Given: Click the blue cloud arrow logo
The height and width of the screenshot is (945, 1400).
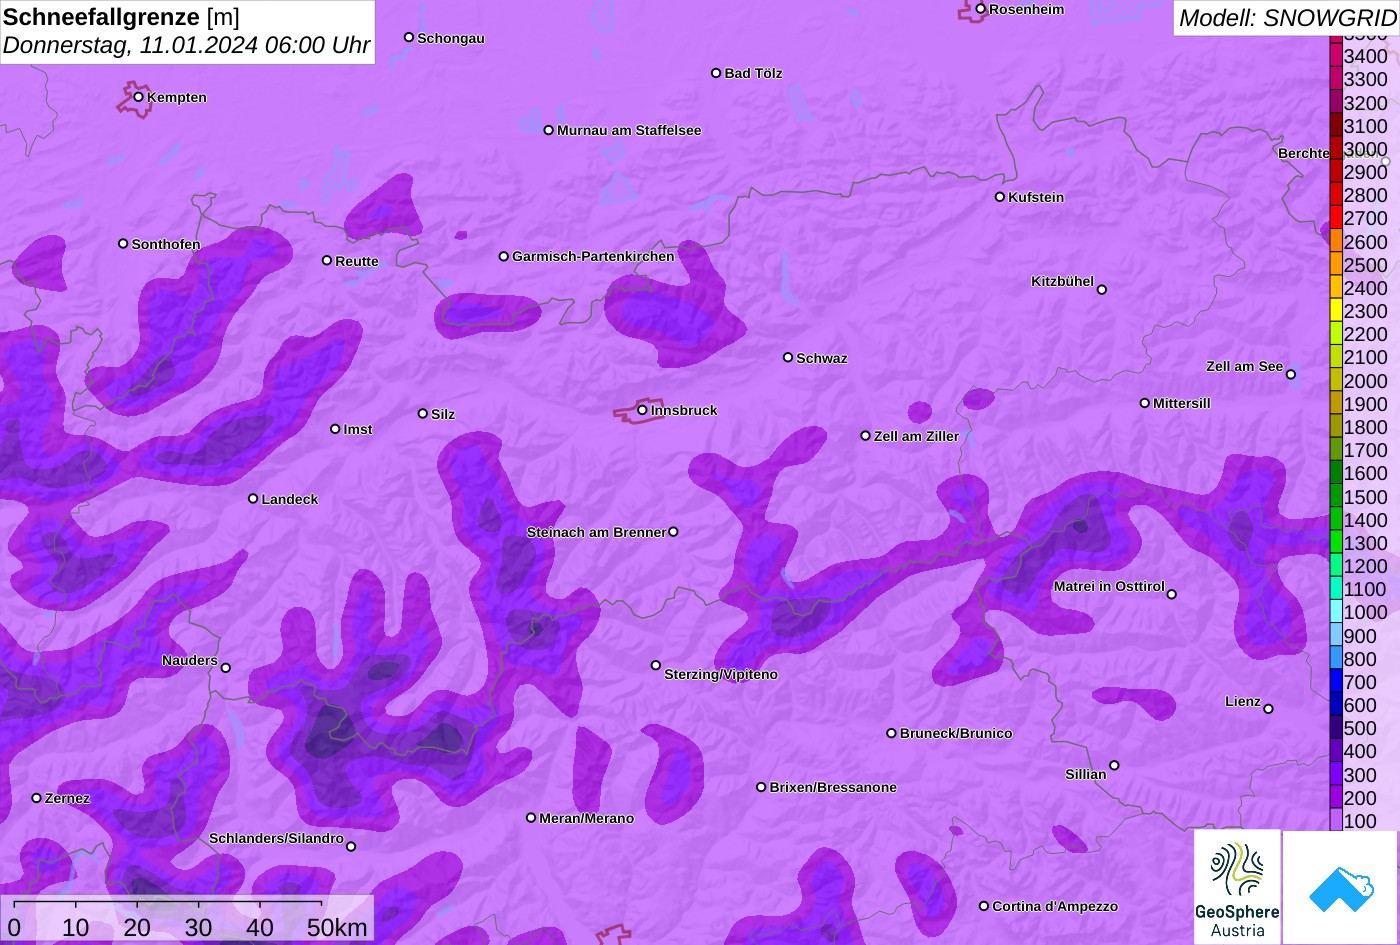Looking at the screenshot, I should [x=1341, y=887].
